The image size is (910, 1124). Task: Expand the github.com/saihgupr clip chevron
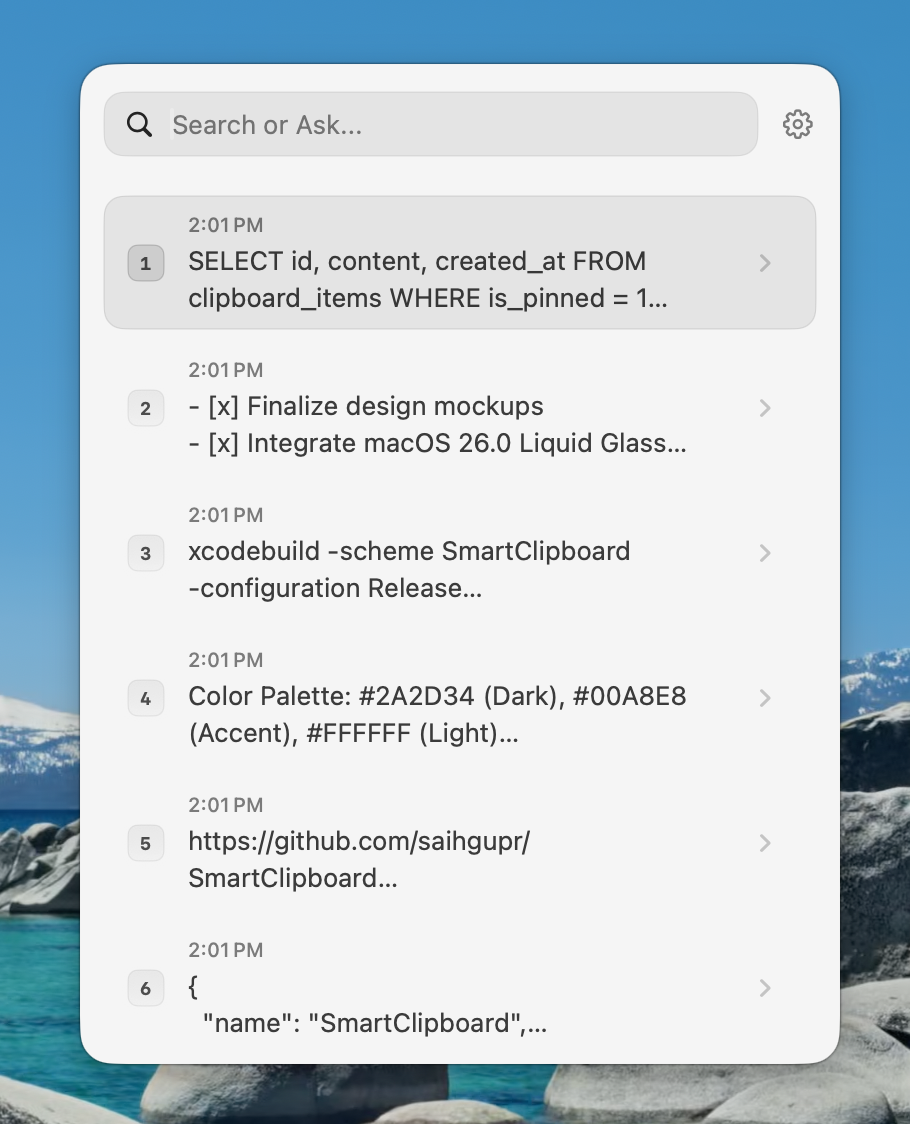(x=765, y=843)
